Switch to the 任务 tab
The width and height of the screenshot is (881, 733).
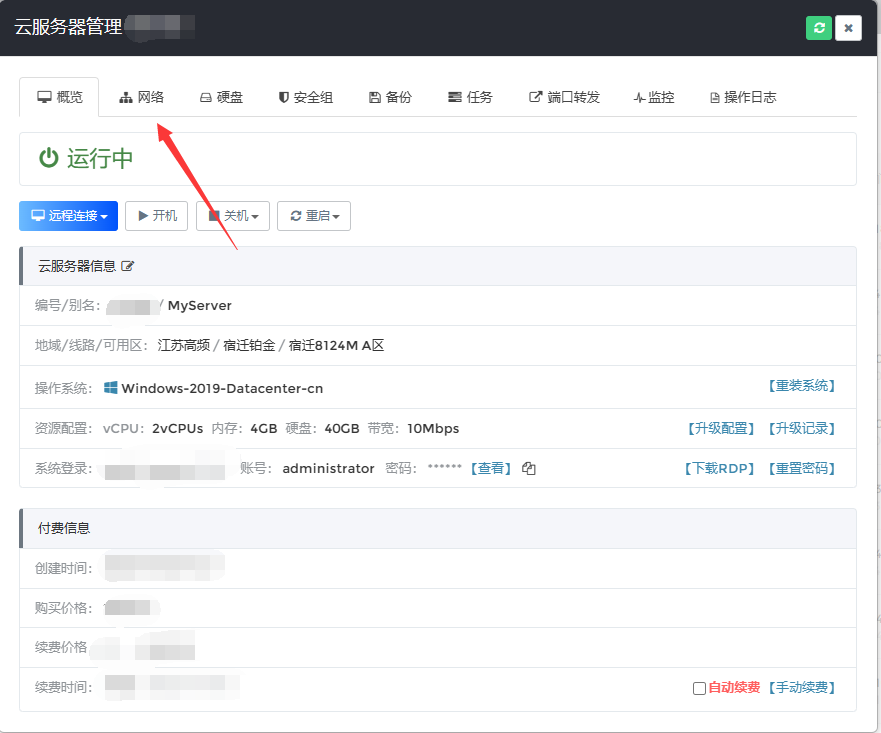pyautogui.click(x=470, y=97)
